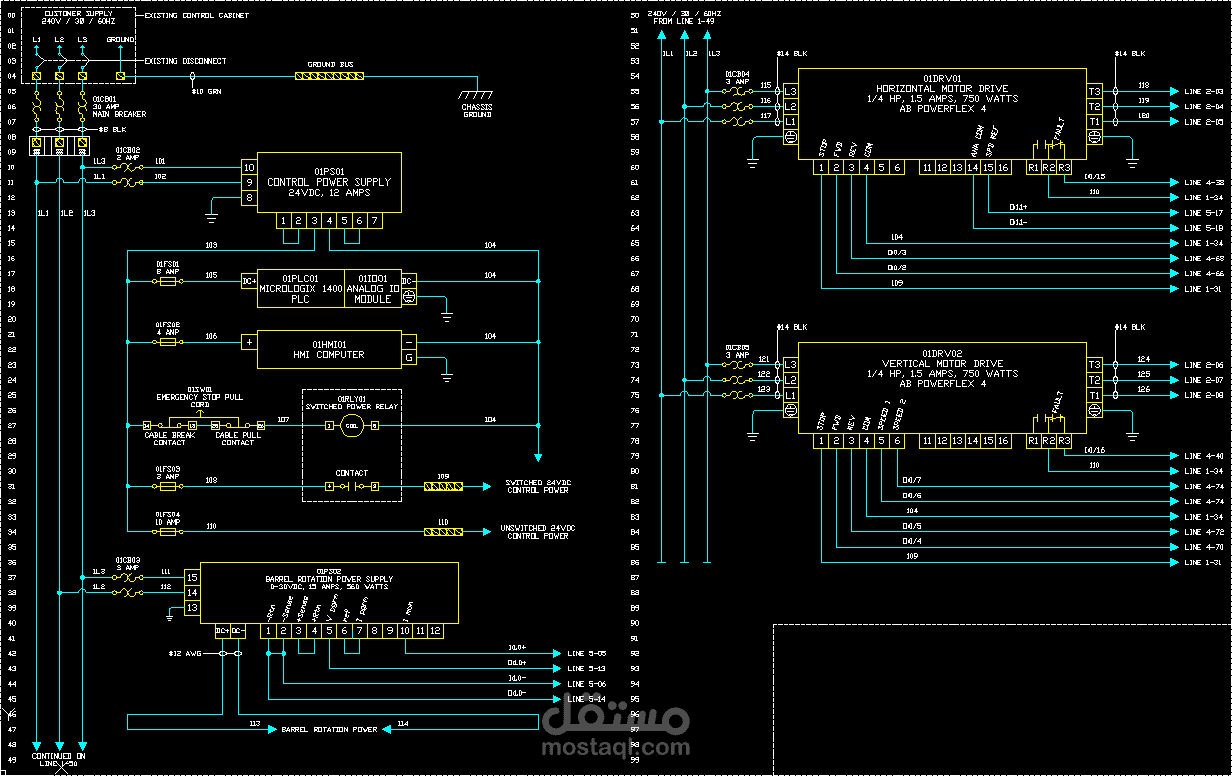Click the 'CABLE PULL CONTACT' label
1232x776 pixels.
click(x=237, y=439)
